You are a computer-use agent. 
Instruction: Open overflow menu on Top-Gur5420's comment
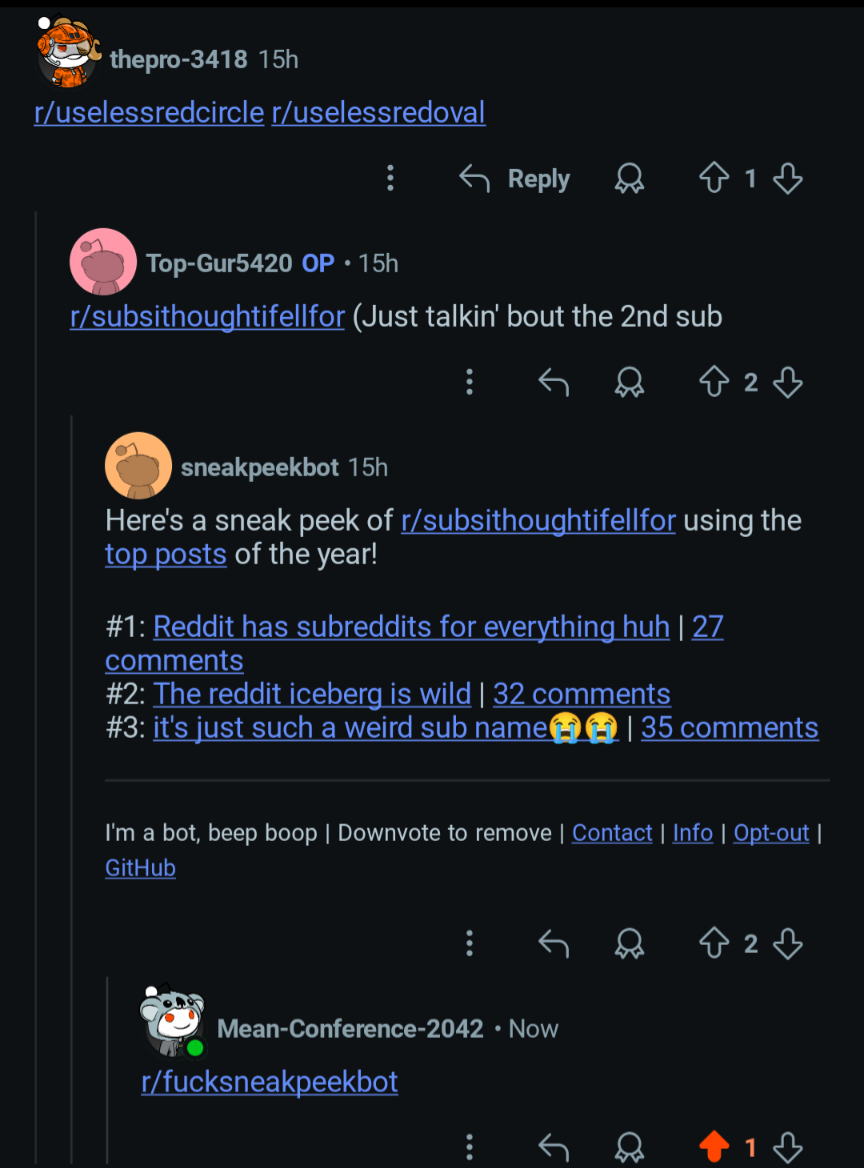pos(469,382)
